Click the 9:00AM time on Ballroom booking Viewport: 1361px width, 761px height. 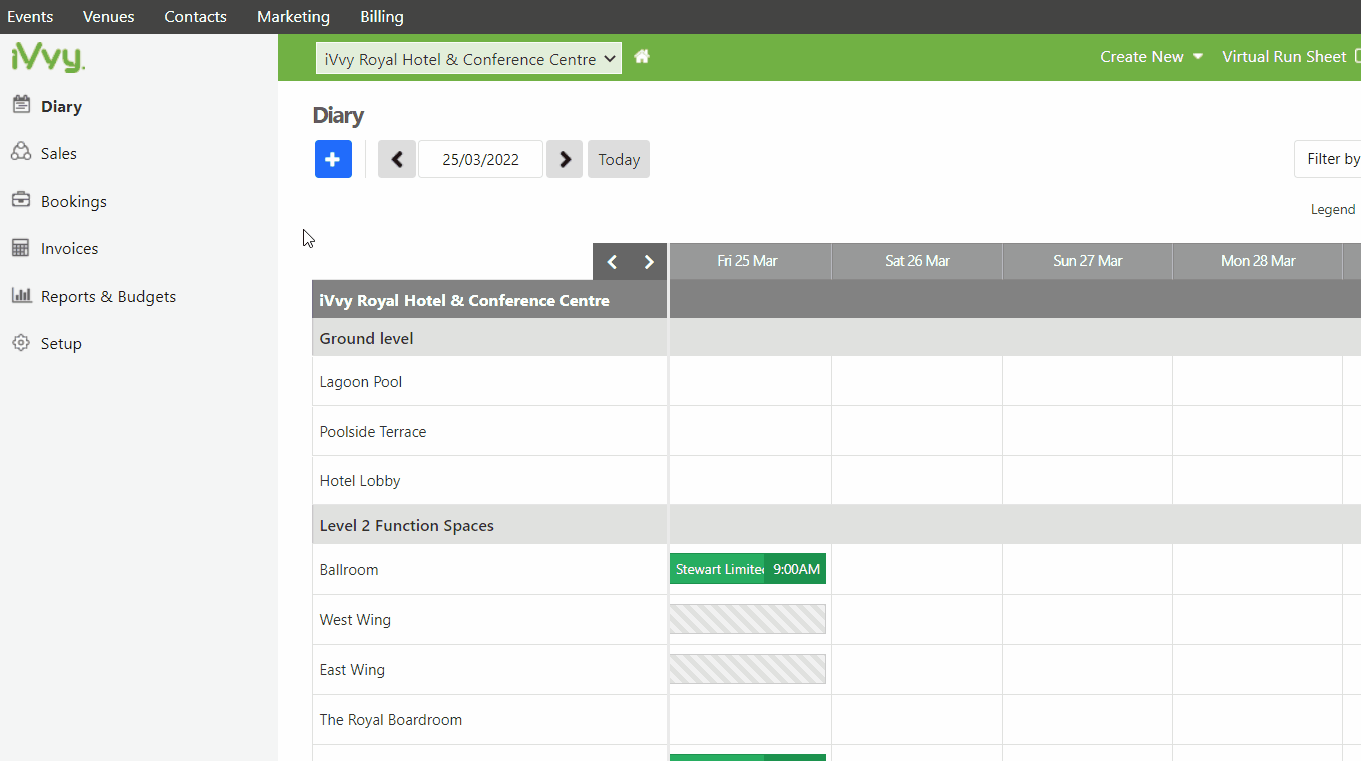click(x=796, y=569)
